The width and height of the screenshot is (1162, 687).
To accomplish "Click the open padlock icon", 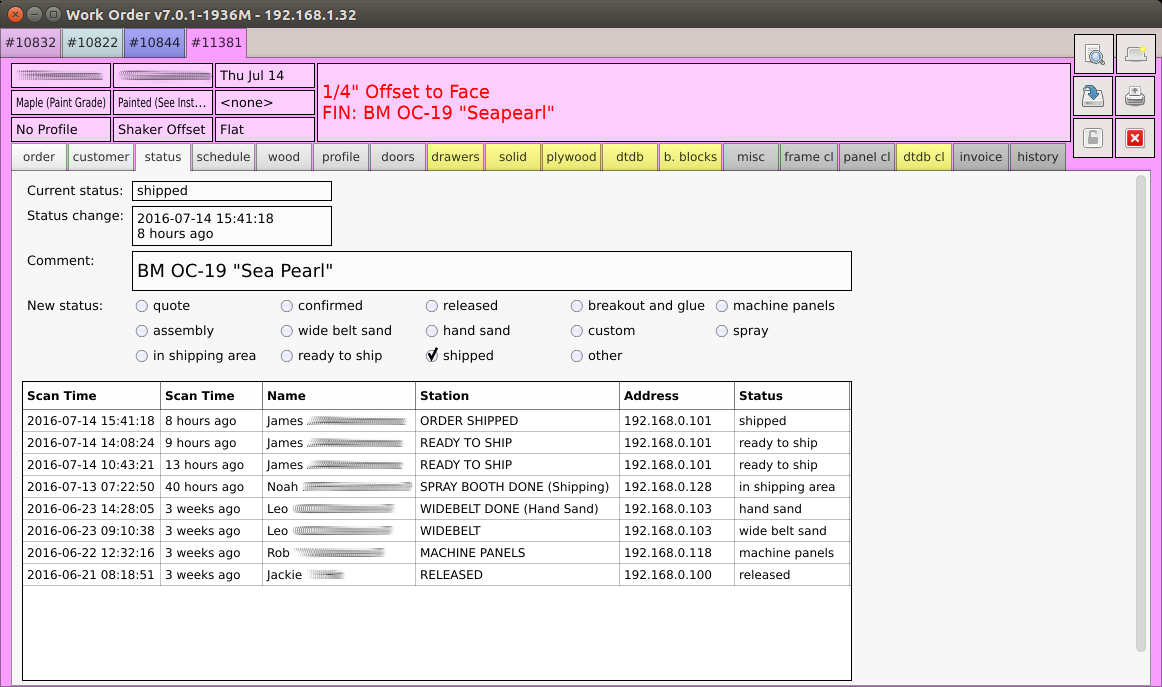I will (x=1094, y=138).
